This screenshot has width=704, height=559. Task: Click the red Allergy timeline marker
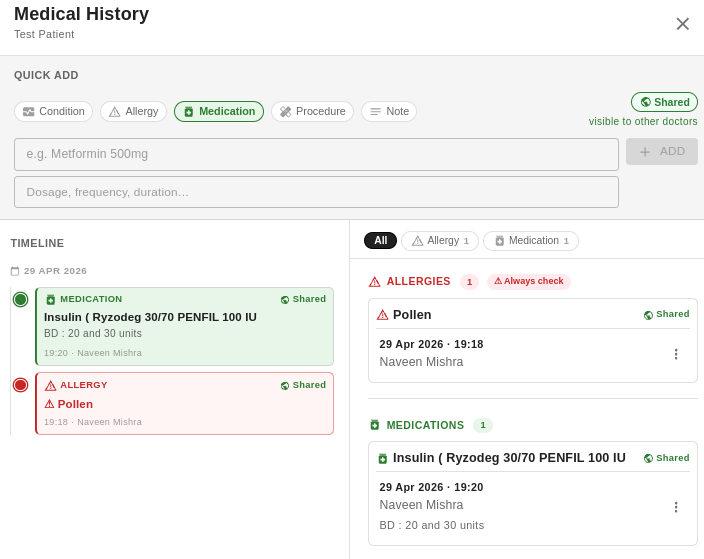[20, 385]
